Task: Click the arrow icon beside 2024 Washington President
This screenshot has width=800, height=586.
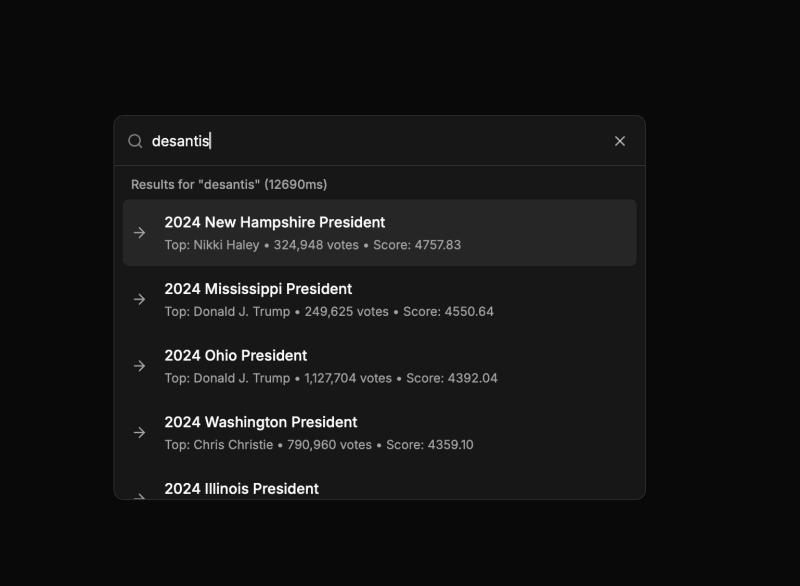Action: (x=139, y=432)
